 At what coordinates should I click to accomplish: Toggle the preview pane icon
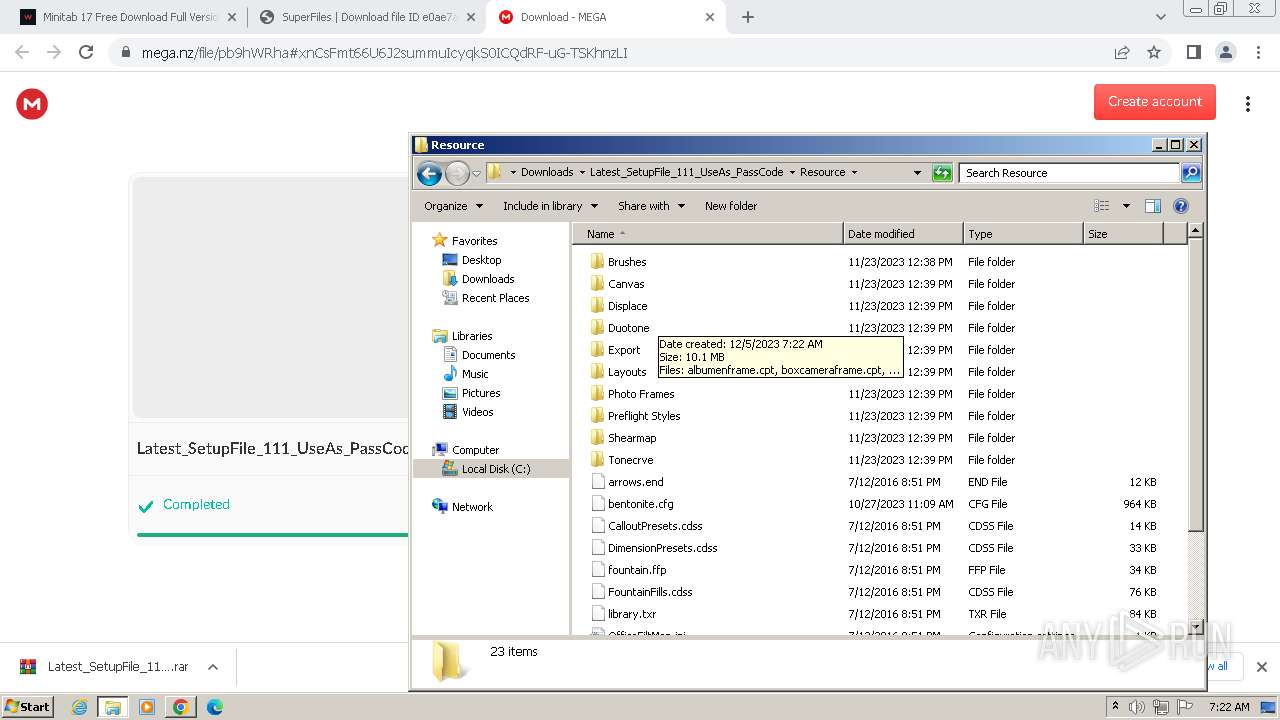1153,206
